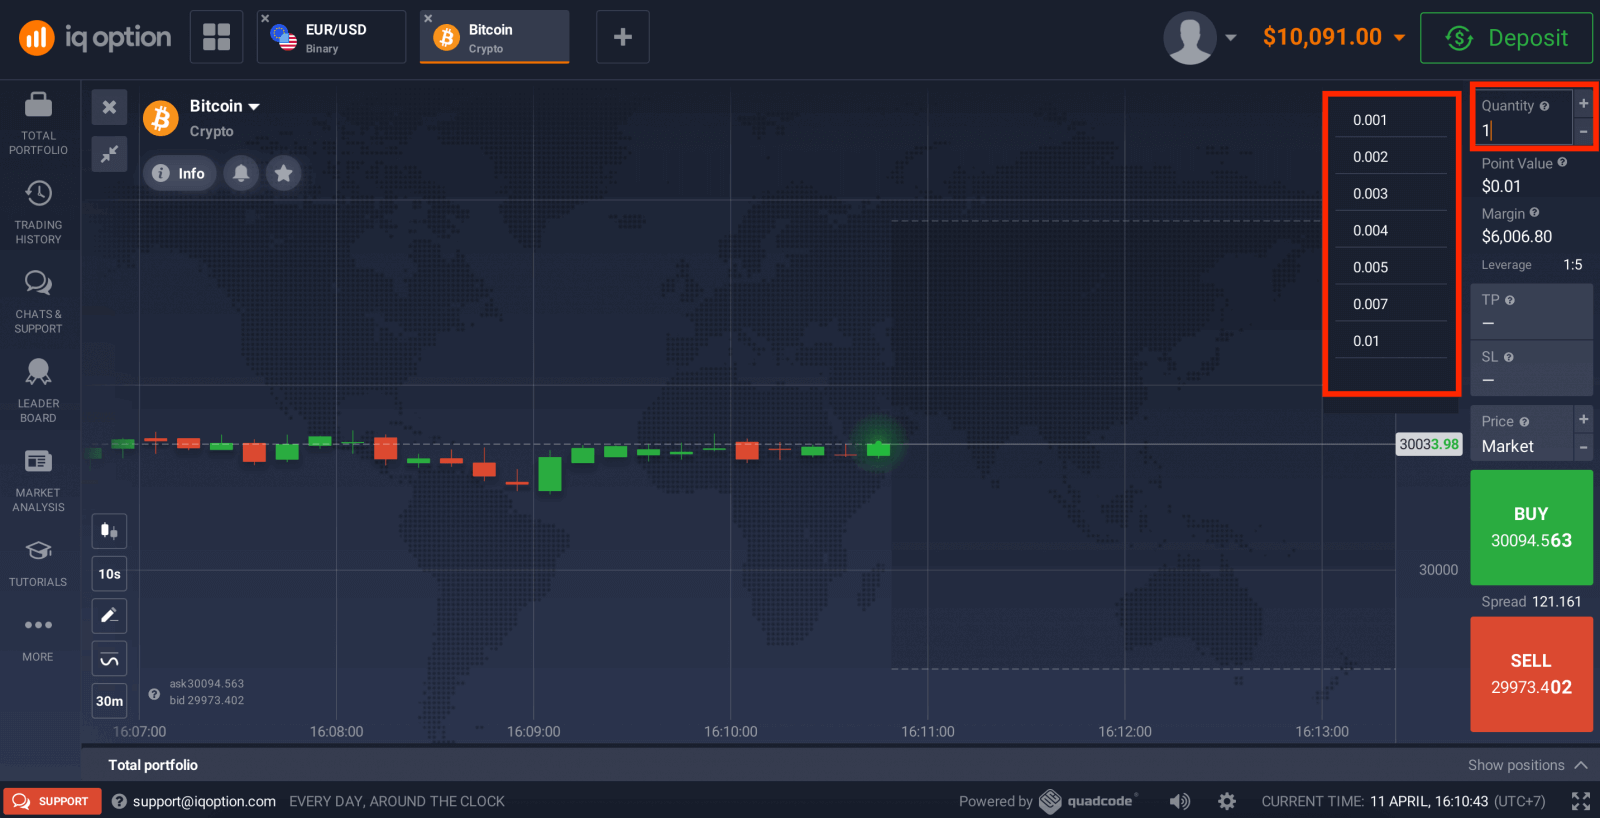Click the Quantity input field
Viewport: 1600px width, 818px height.
coord(1522,118)
